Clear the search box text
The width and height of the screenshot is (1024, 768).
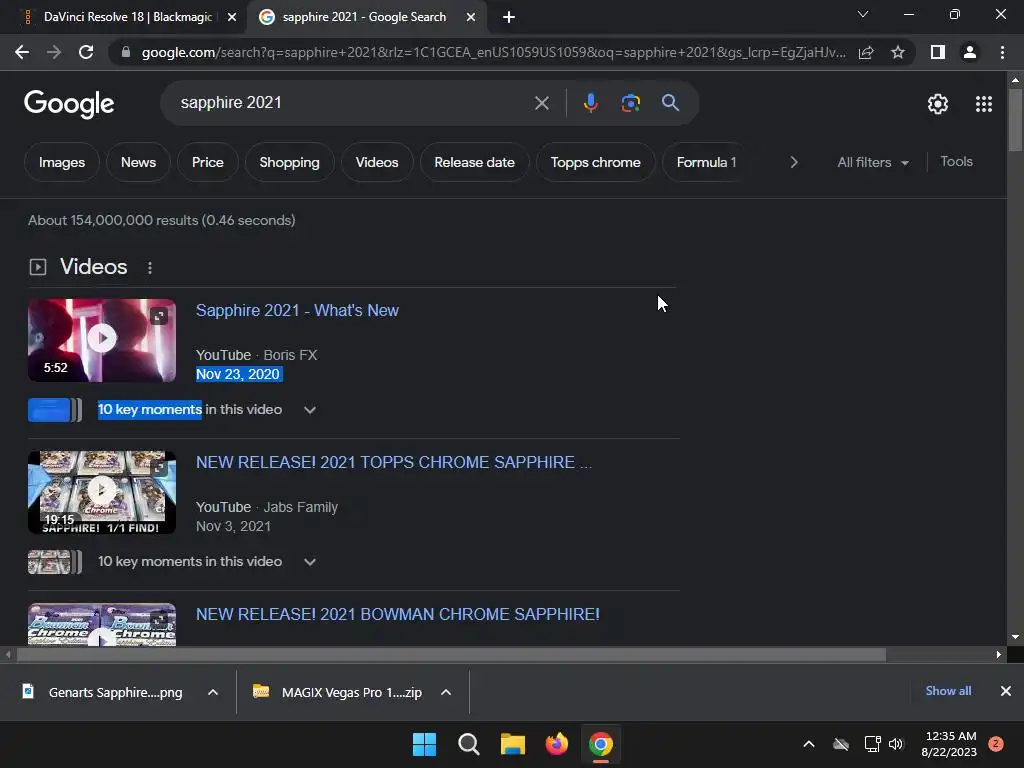click(x=541, y=103)
